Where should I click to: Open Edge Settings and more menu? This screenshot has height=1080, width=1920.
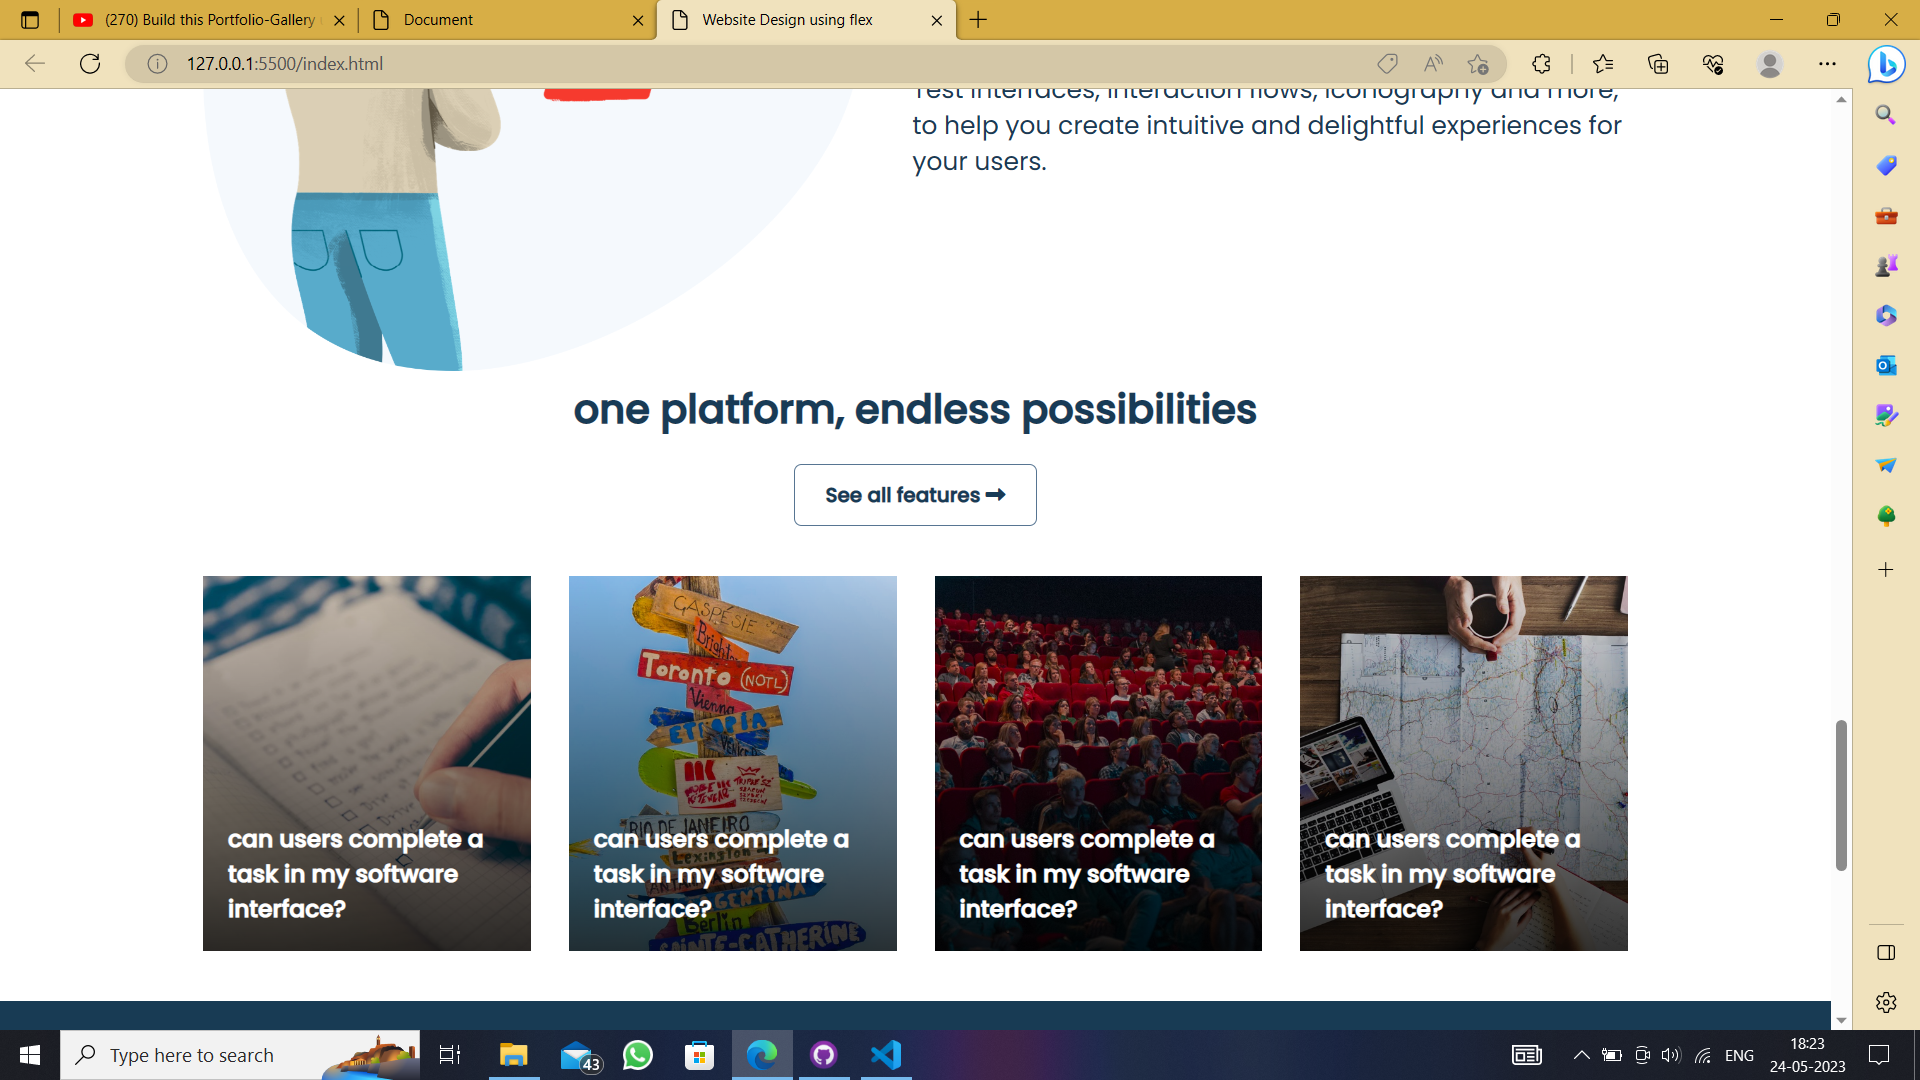(1827, 64)
